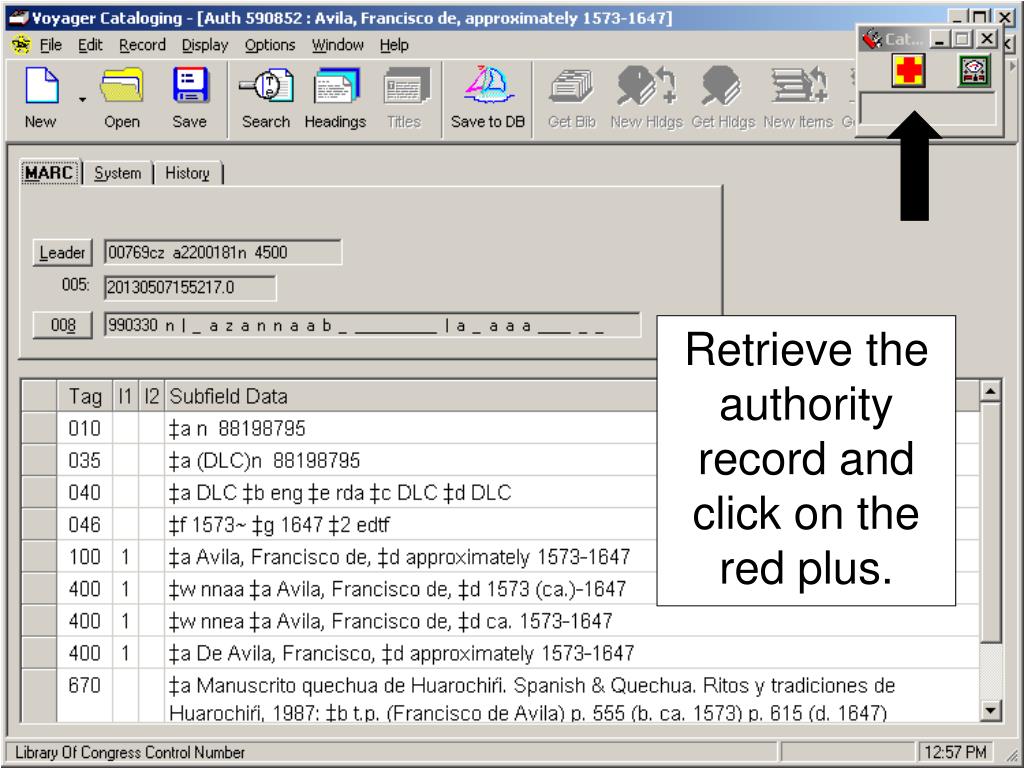Screen dimensions: 1024x768
Task: Click the red plus icon in Cat window
Action: (x=908, y=71)
